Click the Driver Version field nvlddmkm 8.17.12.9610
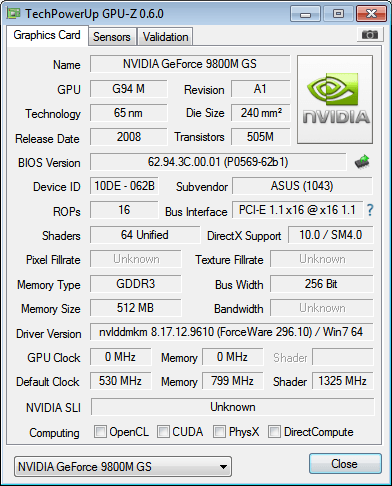The width and height of the screenshot is (392, 486). pos(231,332)
